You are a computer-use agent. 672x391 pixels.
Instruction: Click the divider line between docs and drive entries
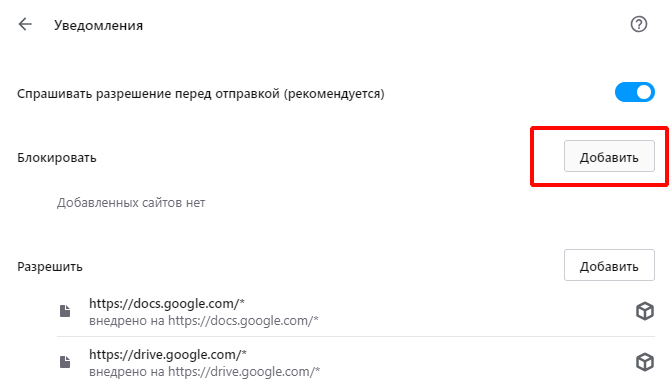point(356,337)
